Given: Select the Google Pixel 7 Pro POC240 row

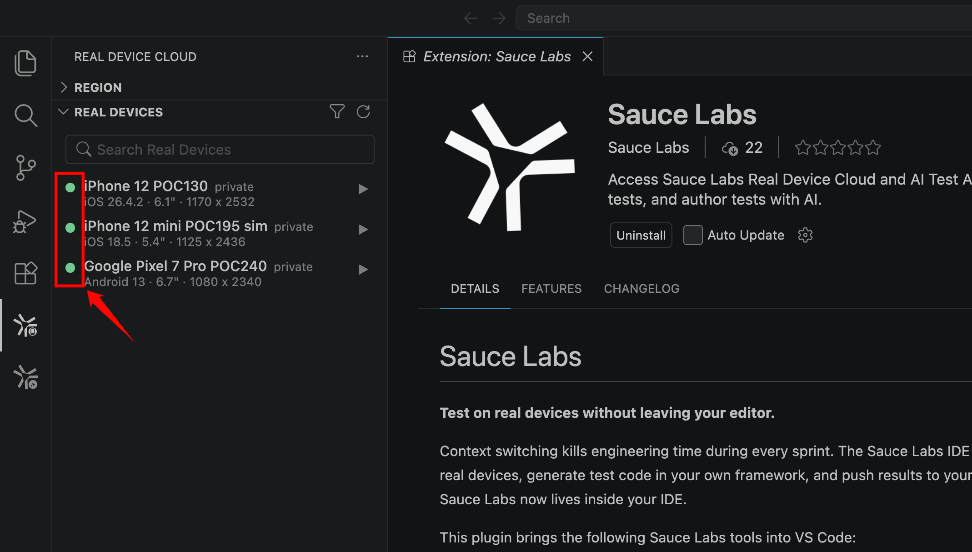Looking at the screenshot, I should 219,274.
